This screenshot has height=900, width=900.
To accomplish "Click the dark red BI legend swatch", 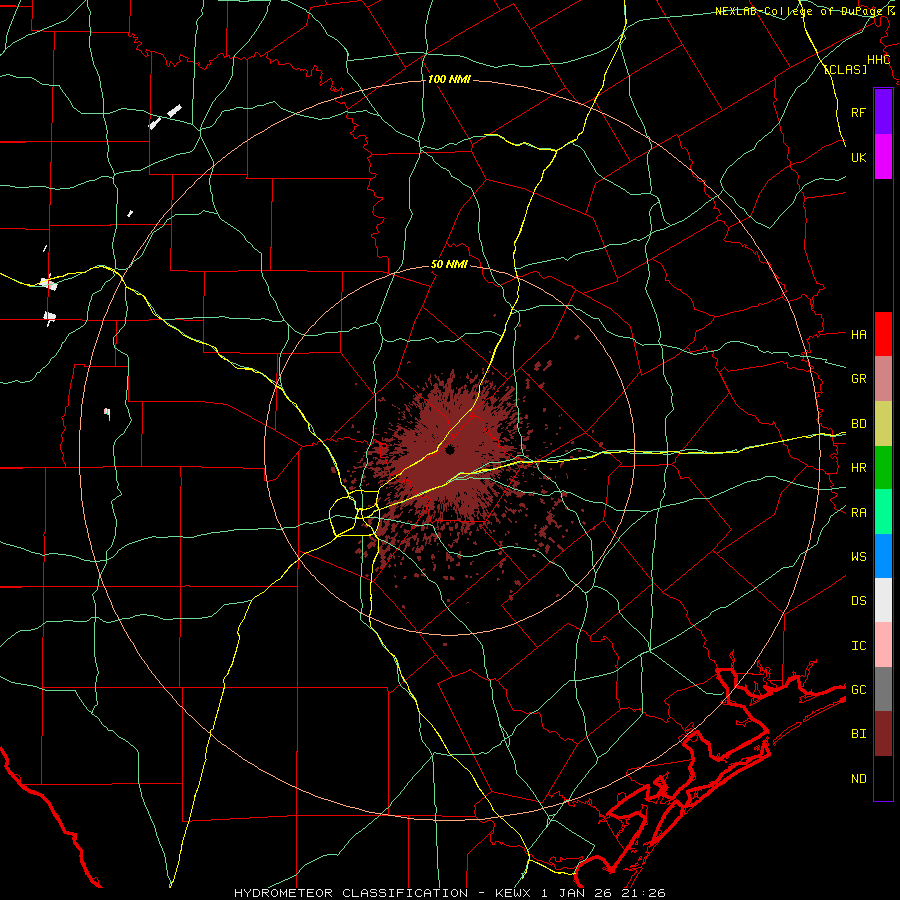I will [x=883, y=734].
